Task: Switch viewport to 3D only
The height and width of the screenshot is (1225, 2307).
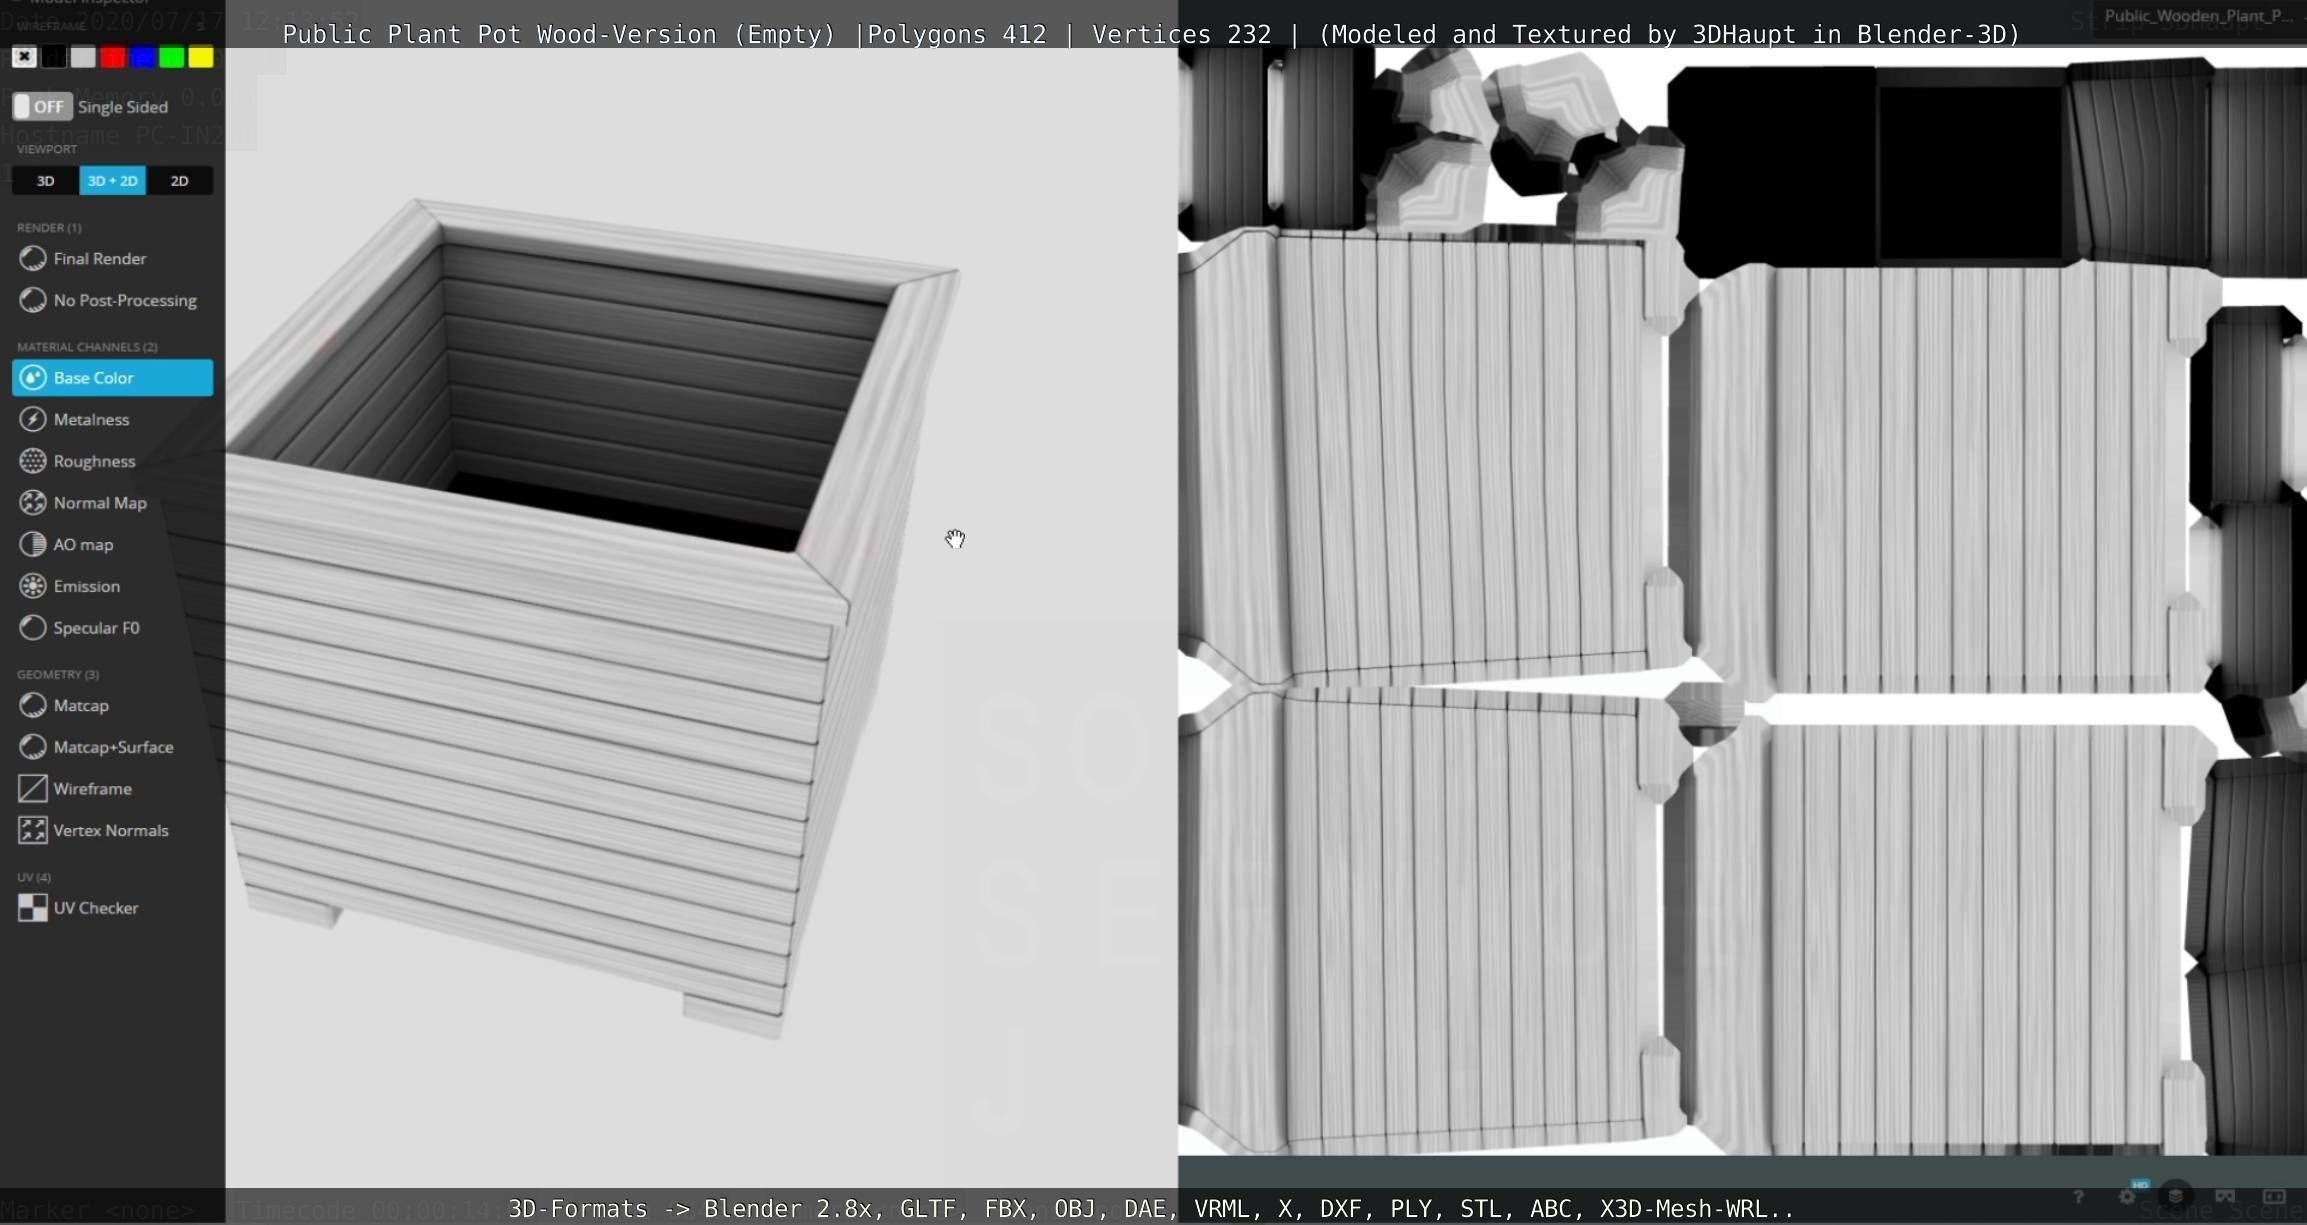Action: (x=45, y=181)
